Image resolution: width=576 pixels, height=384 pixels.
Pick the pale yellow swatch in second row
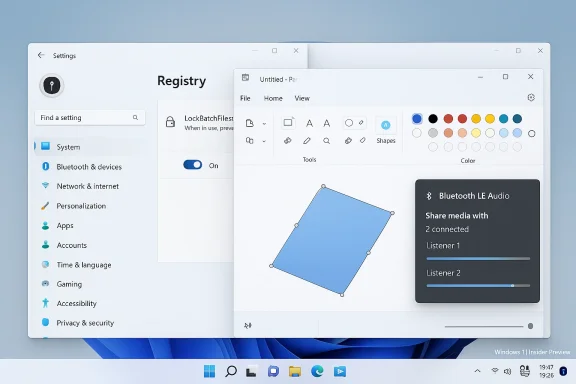(x=476, y=133)
